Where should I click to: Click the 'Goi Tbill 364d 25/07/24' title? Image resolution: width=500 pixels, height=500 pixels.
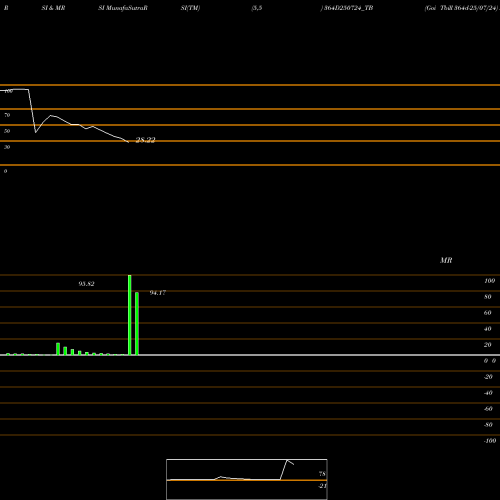tap(461, 8)
